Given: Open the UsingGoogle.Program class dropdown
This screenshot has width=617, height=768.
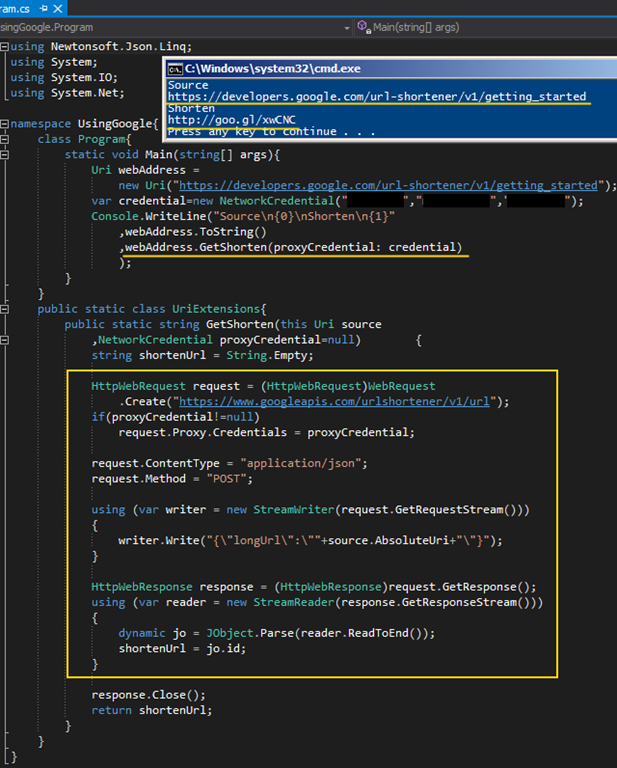Looking at the screenshot, I should (x=346, y=27).
